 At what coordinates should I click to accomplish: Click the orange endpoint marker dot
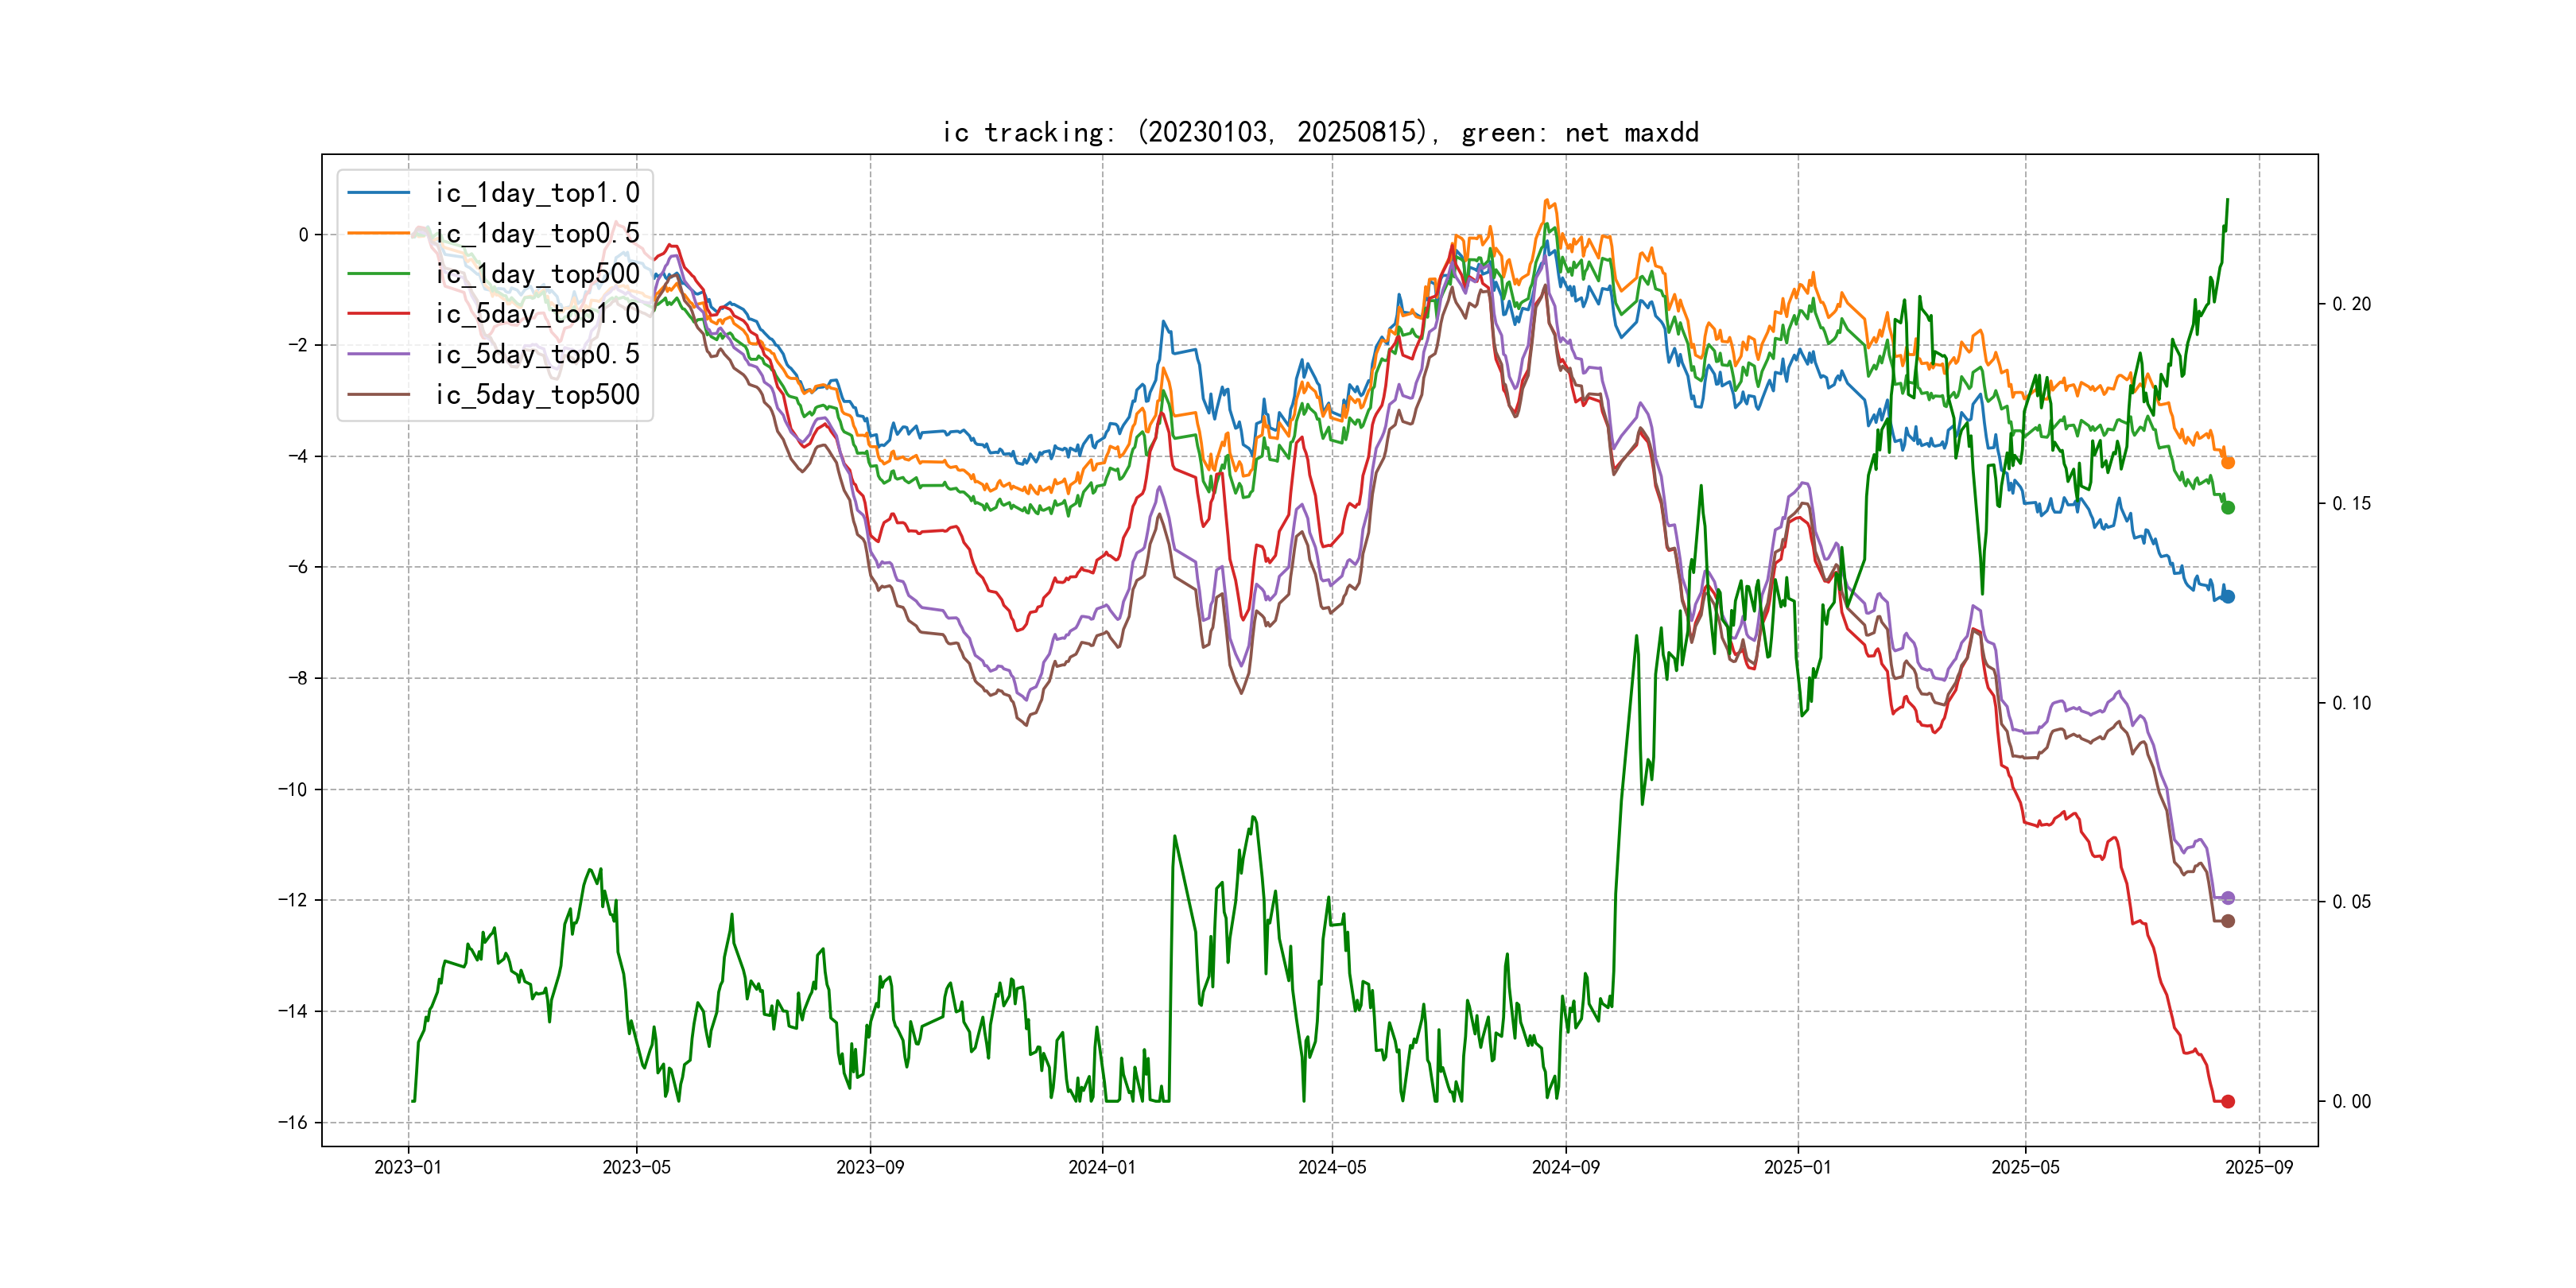pos(2228,462)
